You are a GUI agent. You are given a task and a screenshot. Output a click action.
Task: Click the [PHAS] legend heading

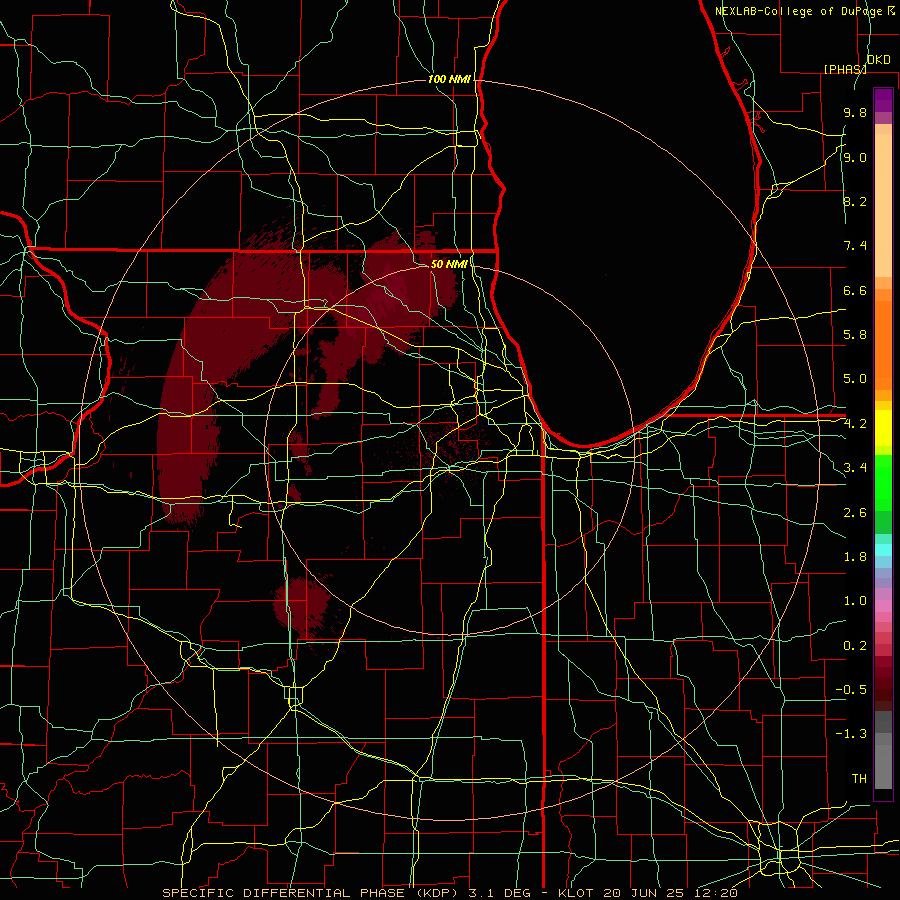(x=845, y=69)
